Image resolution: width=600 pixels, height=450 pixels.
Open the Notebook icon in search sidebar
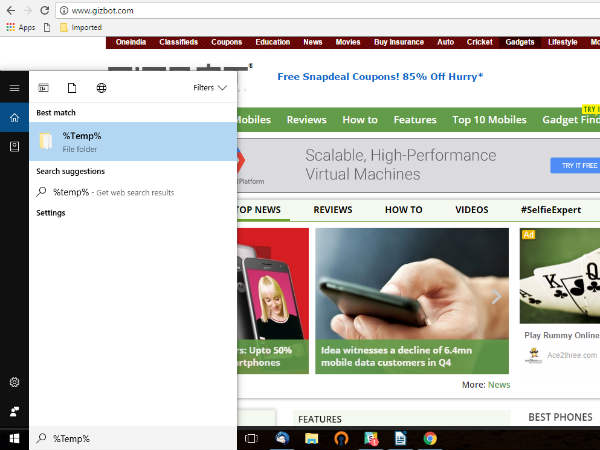[14, 146]
